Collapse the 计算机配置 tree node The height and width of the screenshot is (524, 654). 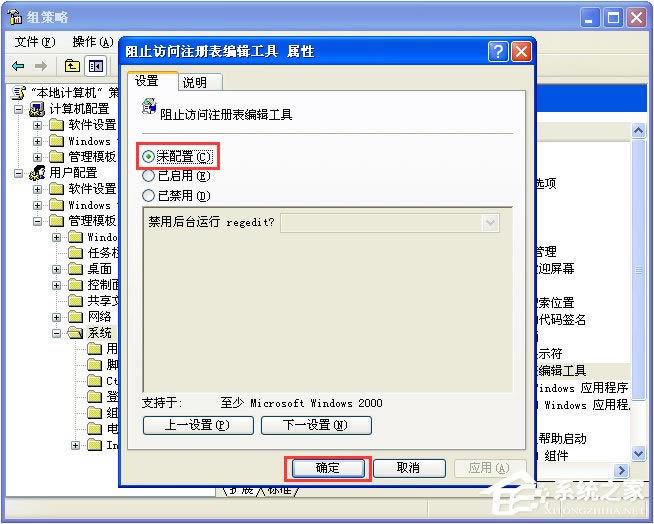click(18, 109)
